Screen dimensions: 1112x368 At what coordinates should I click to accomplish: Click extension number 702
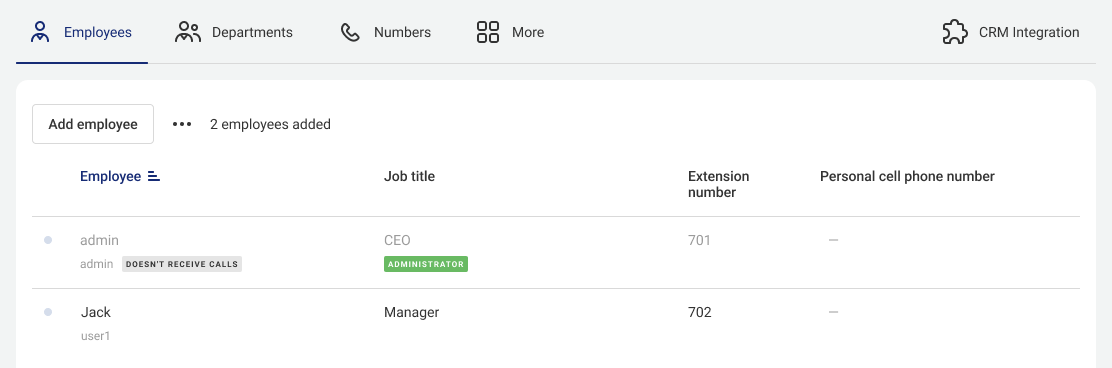click(x=699, y=312)
